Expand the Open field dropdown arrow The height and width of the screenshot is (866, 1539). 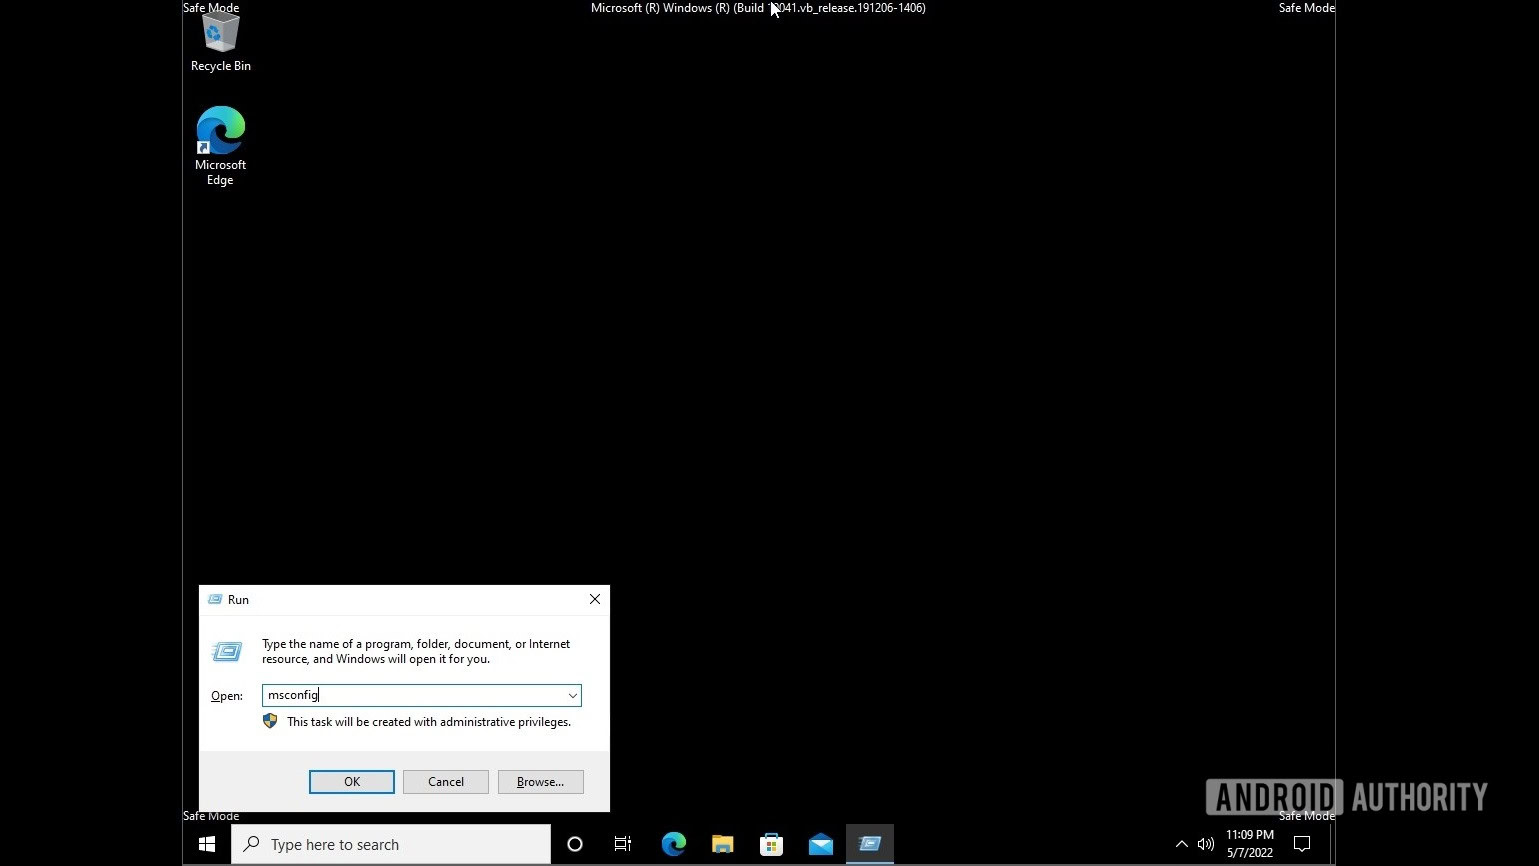(x=572, y=695)
